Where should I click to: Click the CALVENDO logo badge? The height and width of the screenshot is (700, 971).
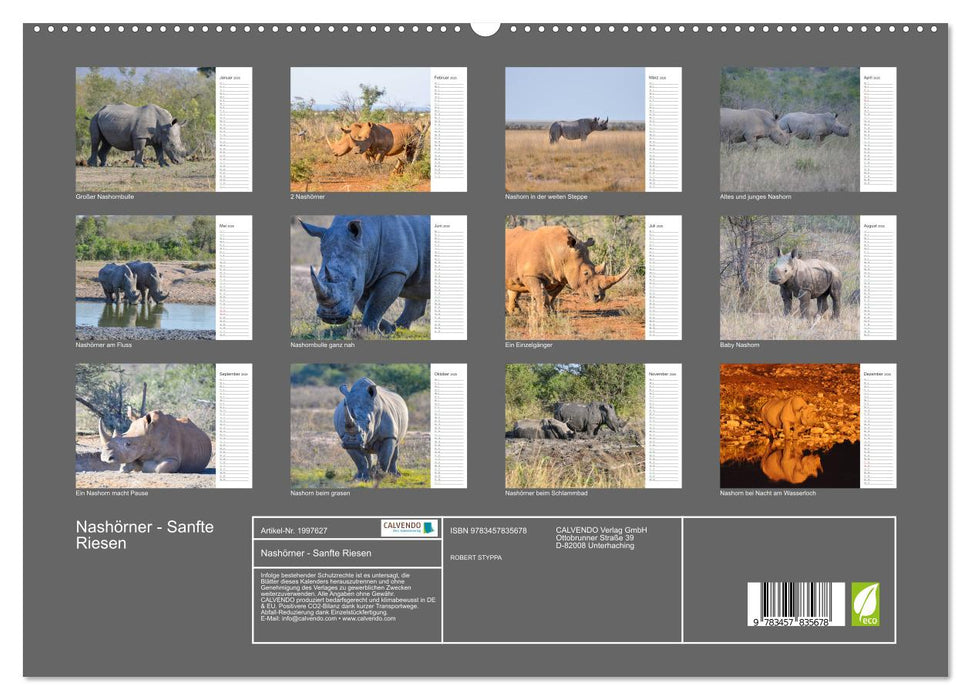[x=409, y=528]
